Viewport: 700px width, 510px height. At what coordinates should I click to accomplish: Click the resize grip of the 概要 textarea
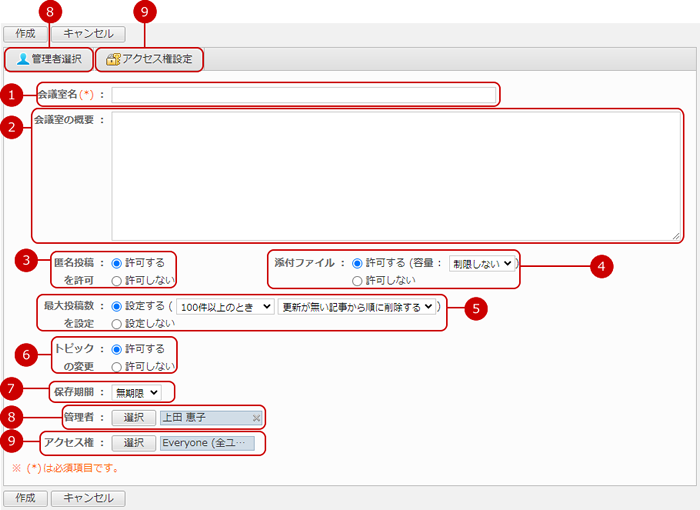pyautogui.click(x=676, y=236)
